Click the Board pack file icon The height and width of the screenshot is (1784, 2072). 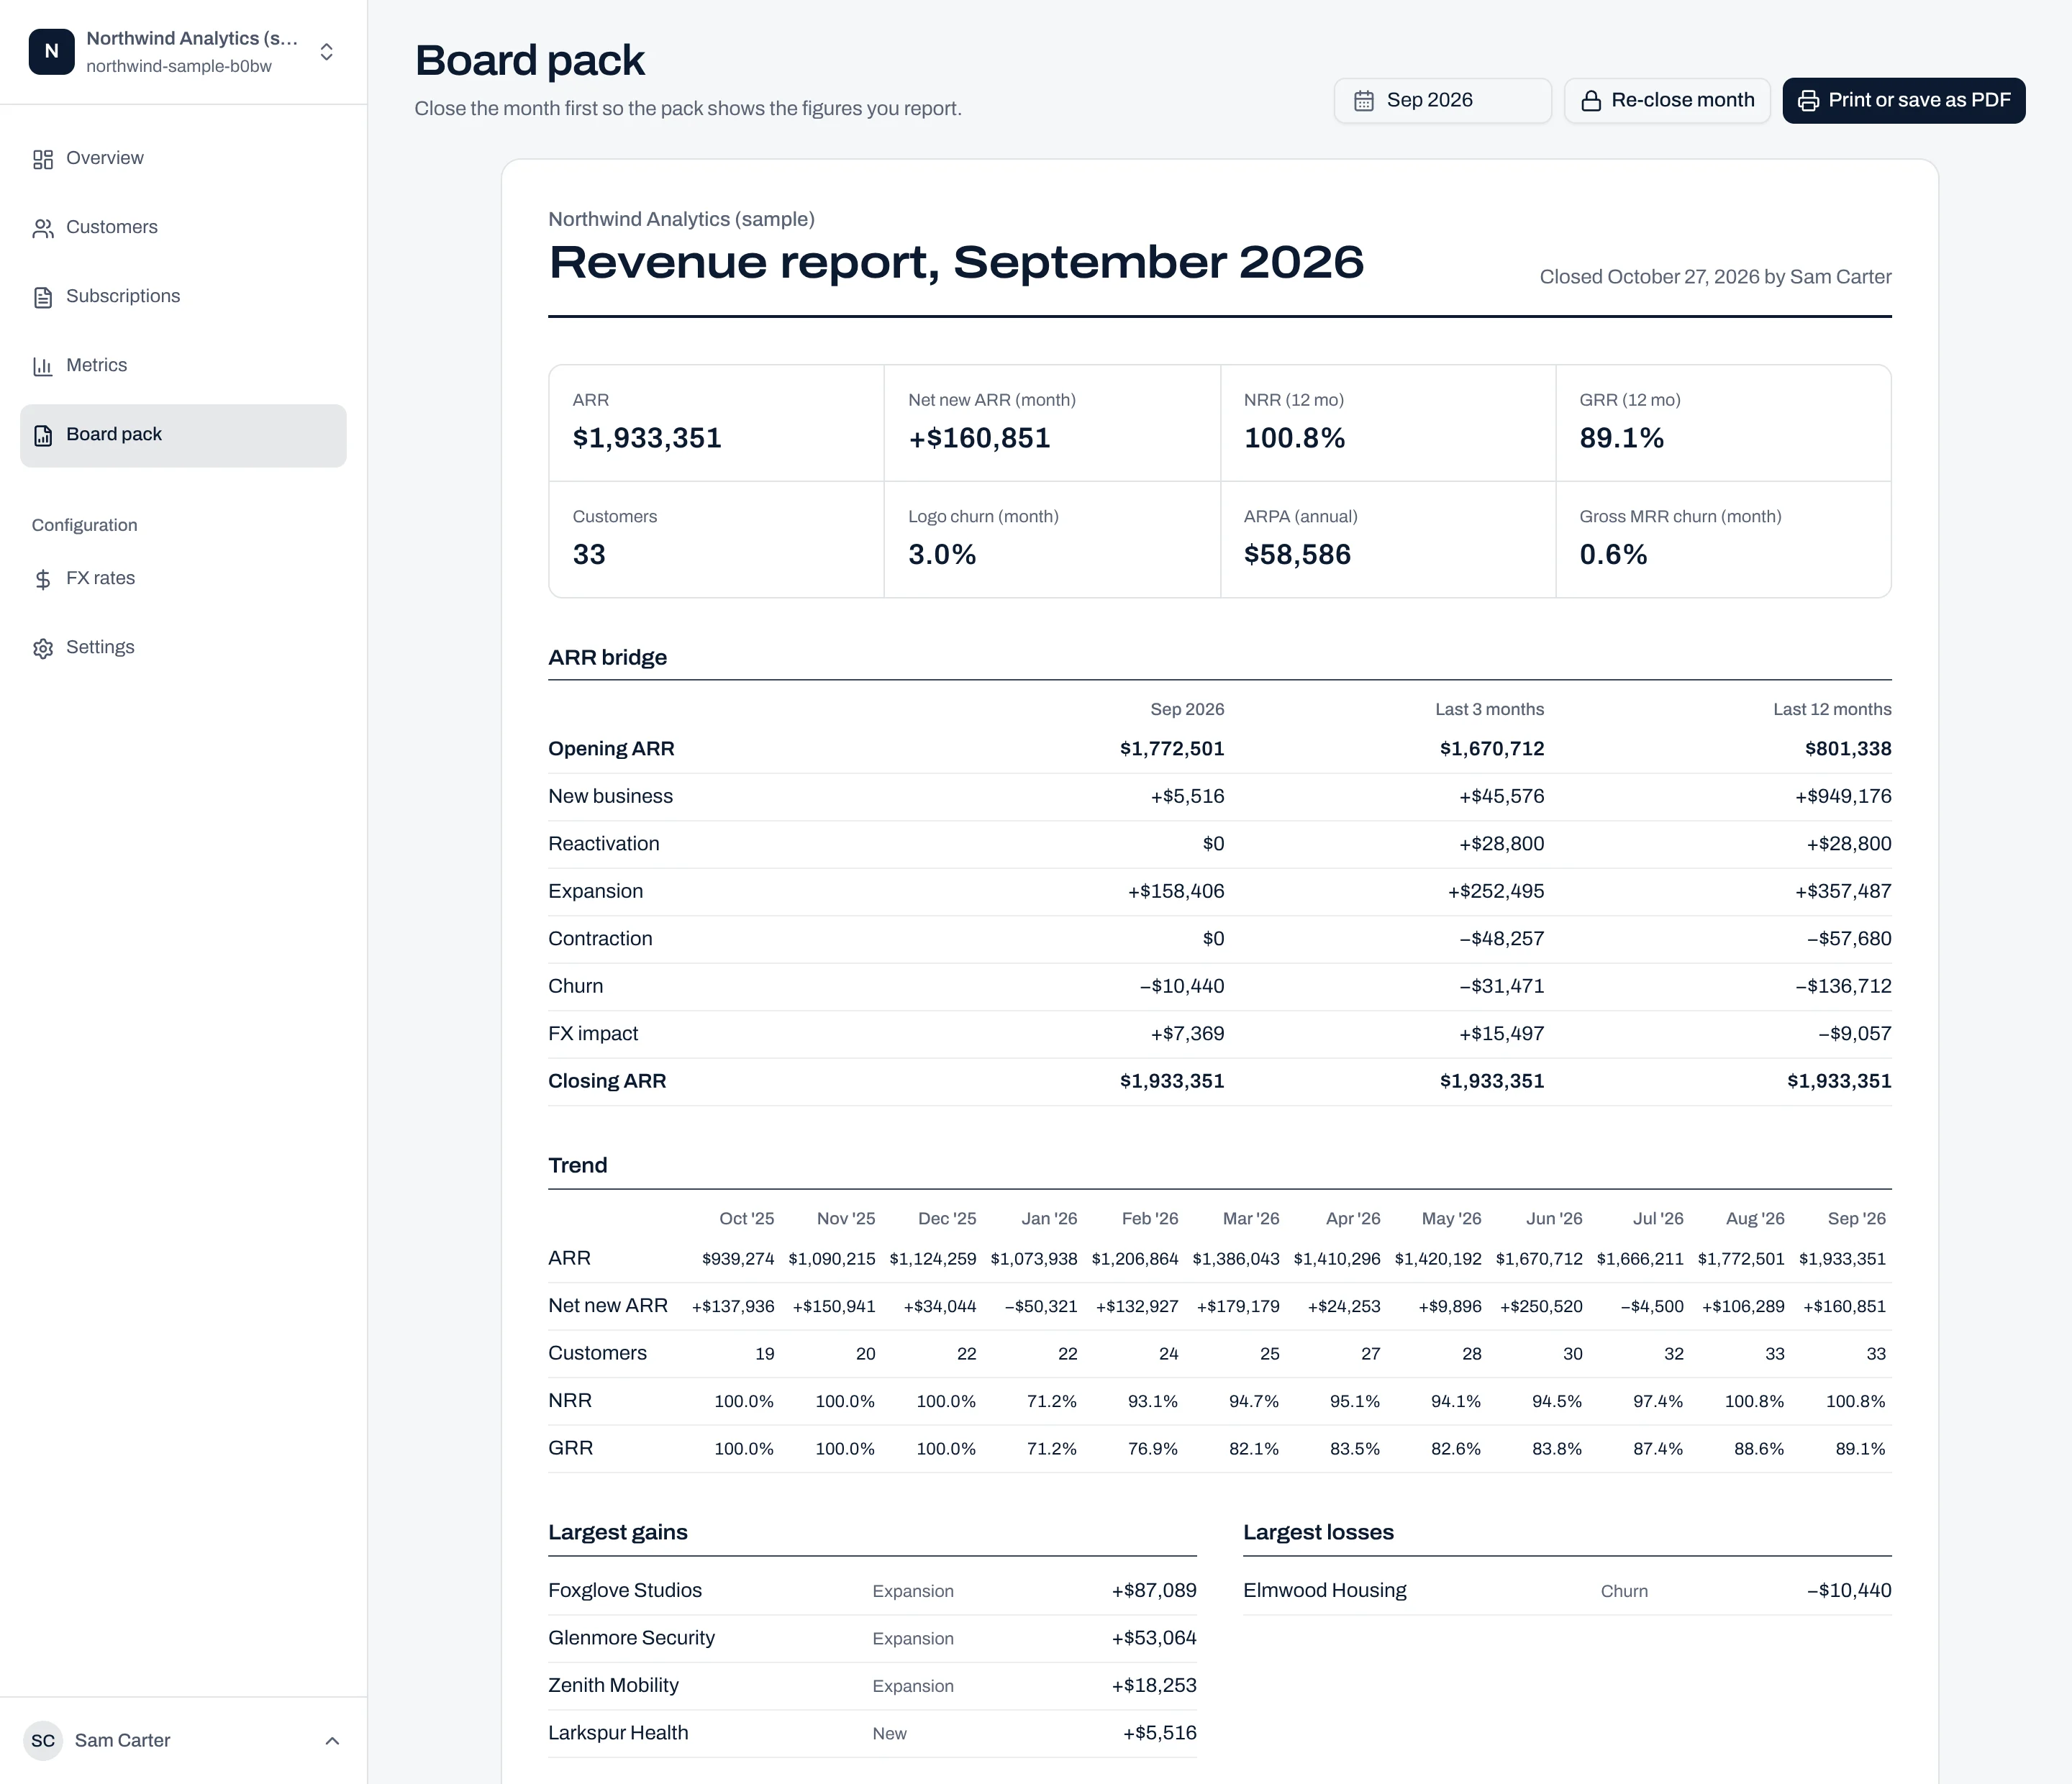point(43,436)
